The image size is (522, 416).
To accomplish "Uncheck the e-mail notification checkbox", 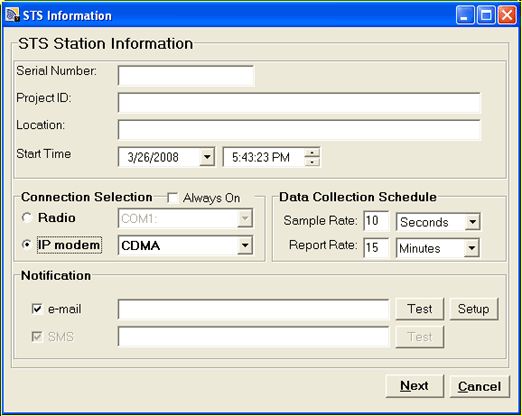I will coord(37,309).
